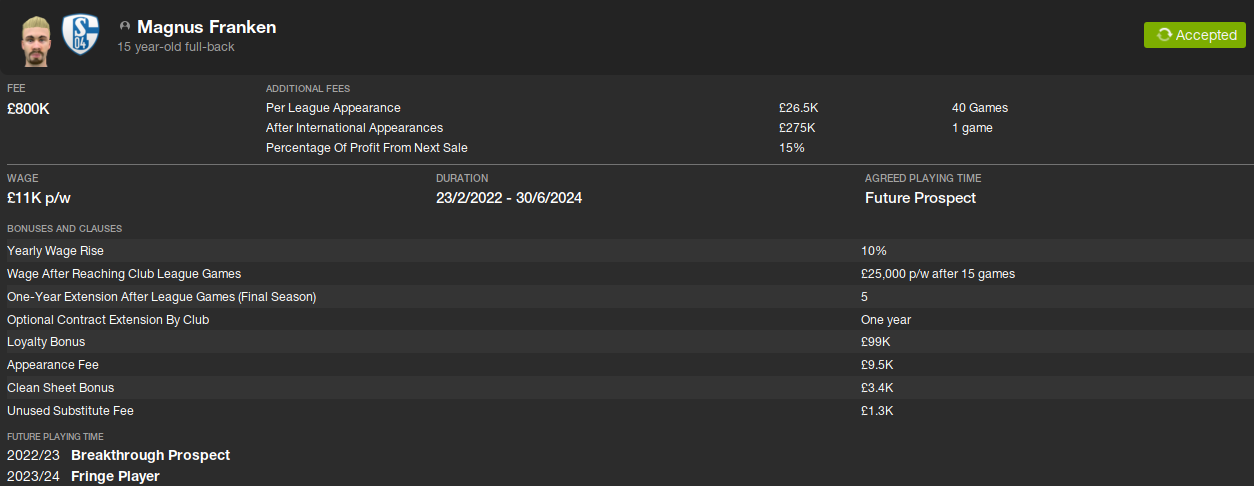Image resolution: width=1254 pixels, height=486 pixels.
Task: Select the Yearly Wage Rise clause row
Action: coord(55,251)
